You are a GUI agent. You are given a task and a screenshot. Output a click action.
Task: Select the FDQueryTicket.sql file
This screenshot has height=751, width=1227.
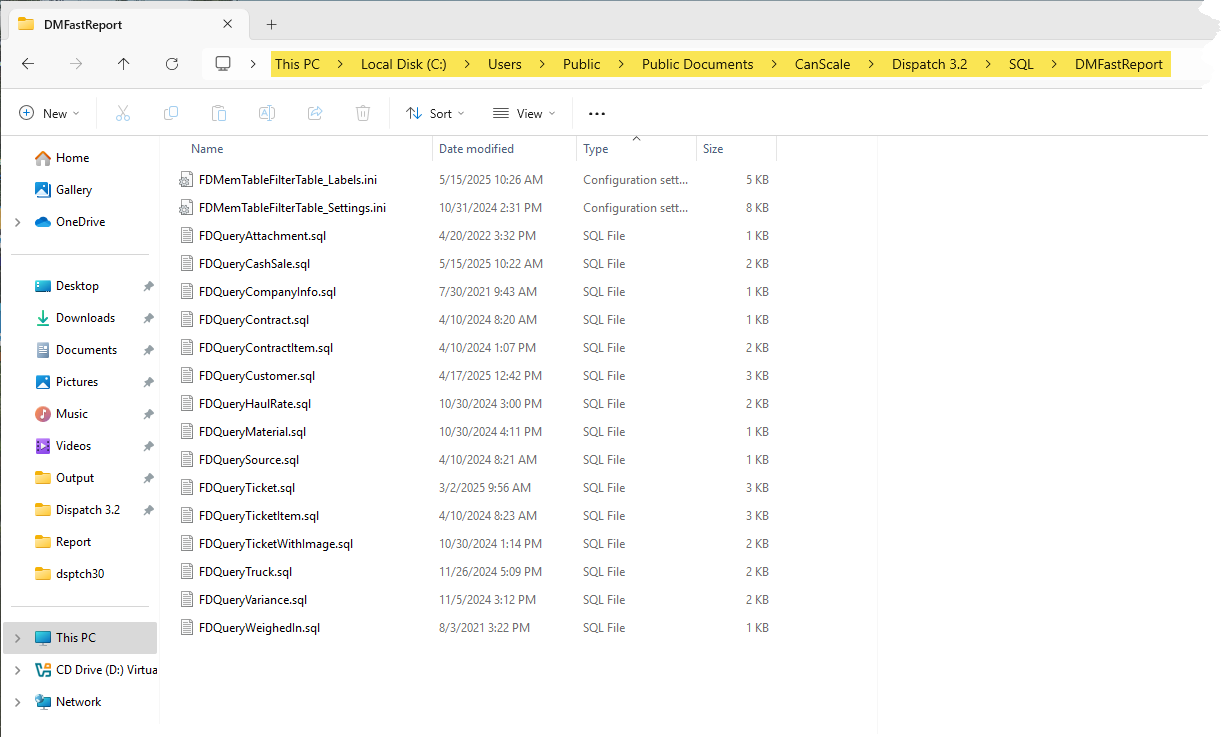click(247, 488)
